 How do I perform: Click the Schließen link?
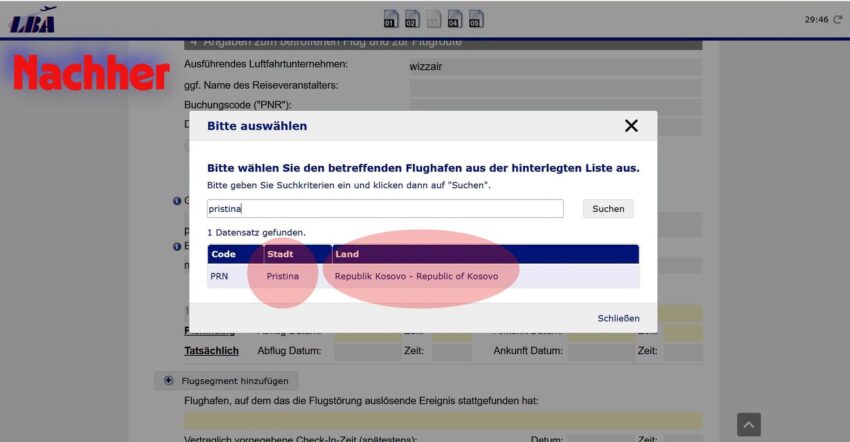tap(619, 318)
